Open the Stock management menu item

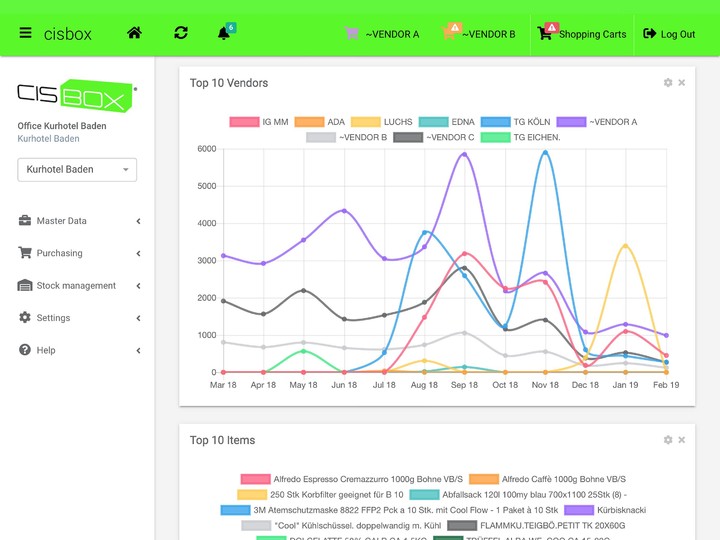click(x=77, y=286)
